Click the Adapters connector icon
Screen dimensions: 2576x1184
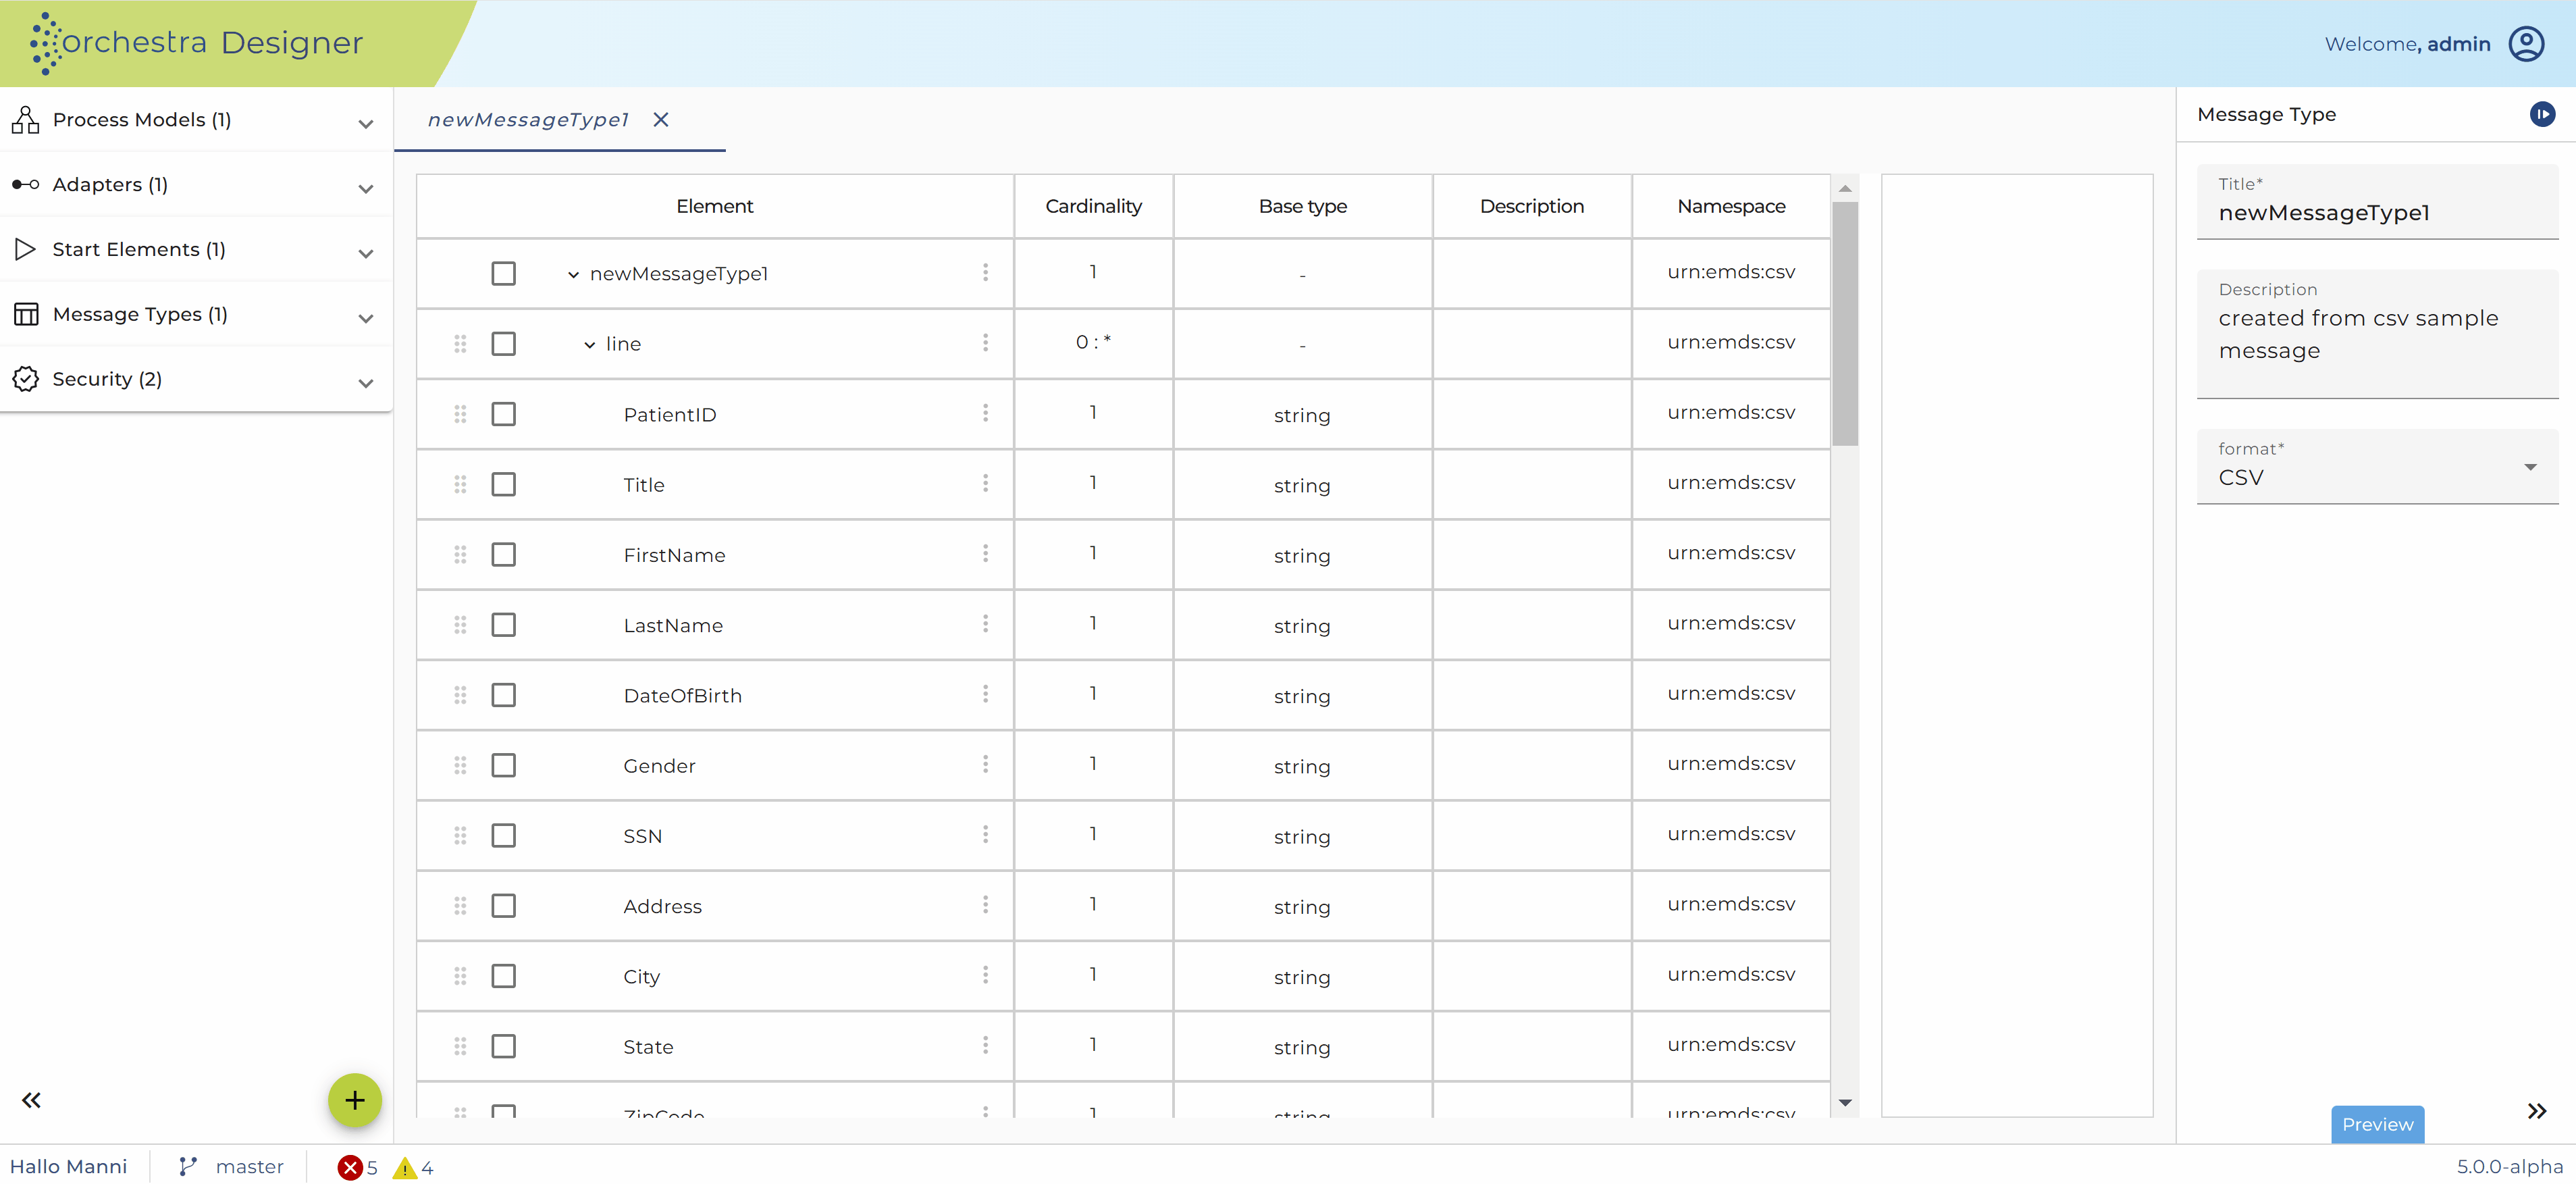point(26,185)
